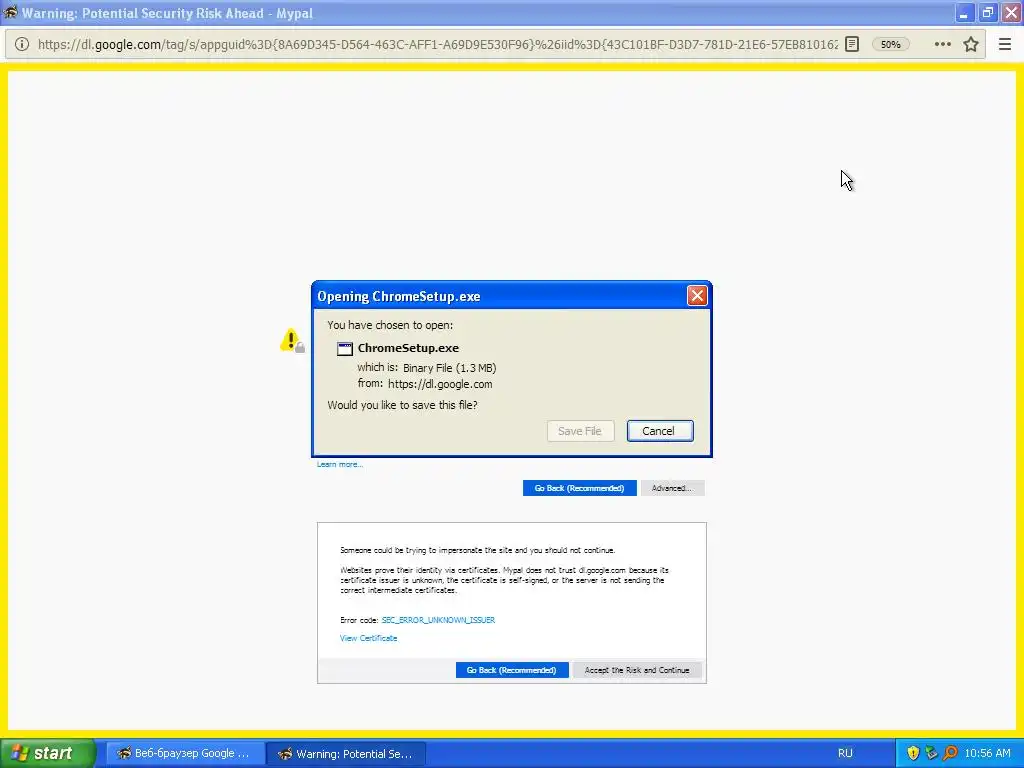1024x768 pixels.
Task: Open the View Certificate link
Action: coord(368,638)
